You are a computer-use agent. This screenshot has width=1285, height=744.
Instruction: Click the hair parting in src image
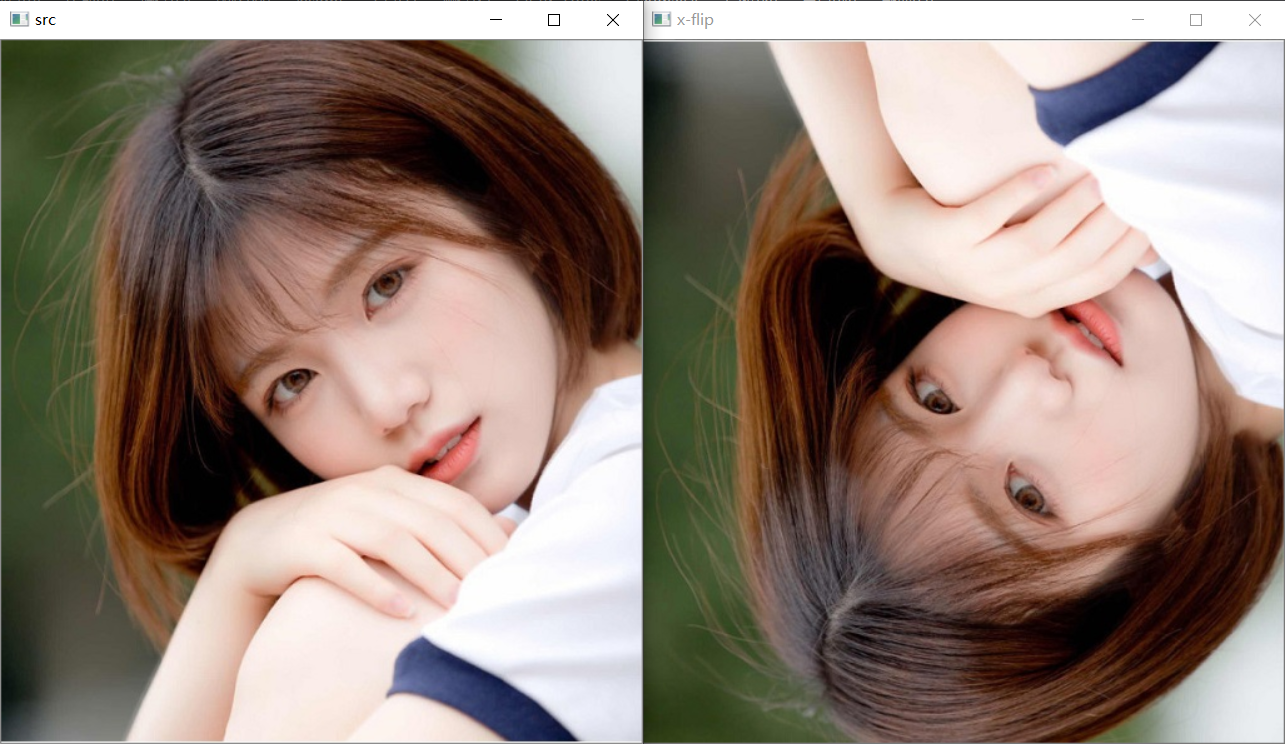point(200,170)
